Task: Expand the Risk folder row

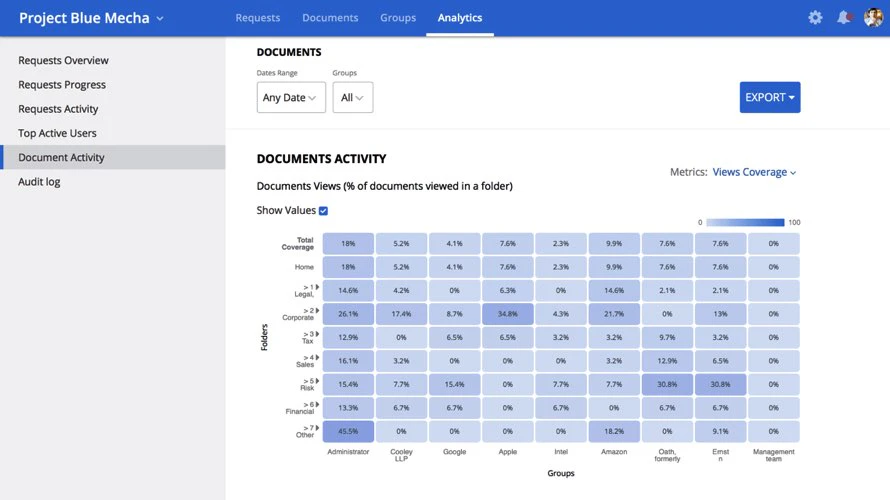Action: [317, 381]
